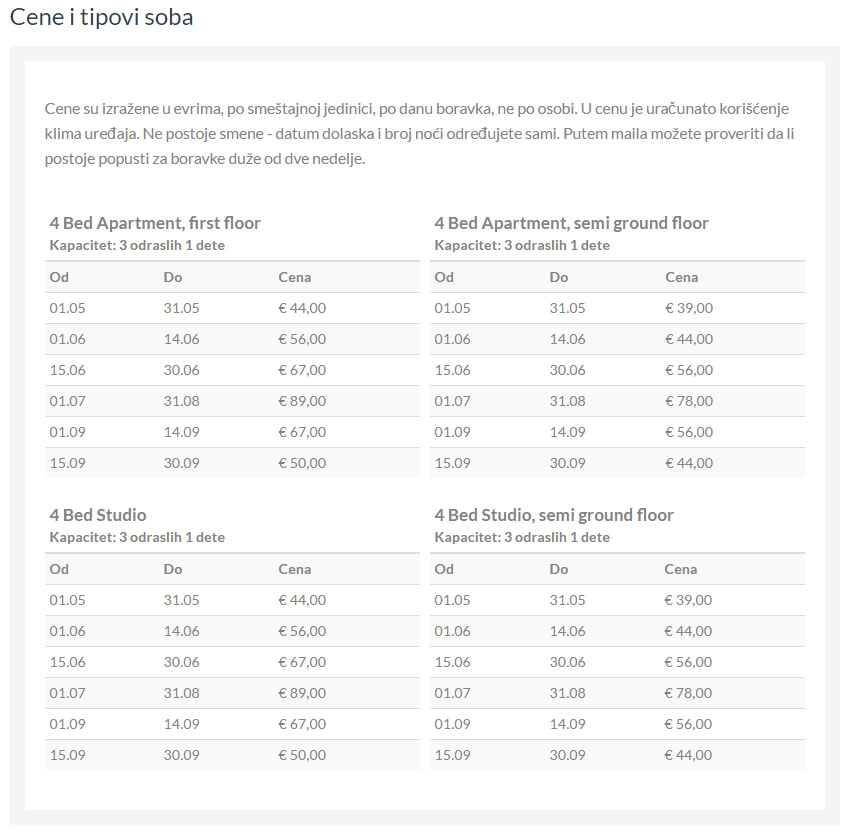Select € 78,00 price in semi ground apartment table
This screenshot has height=836, width=854.
pyautogui.click(x=689, y=401)
